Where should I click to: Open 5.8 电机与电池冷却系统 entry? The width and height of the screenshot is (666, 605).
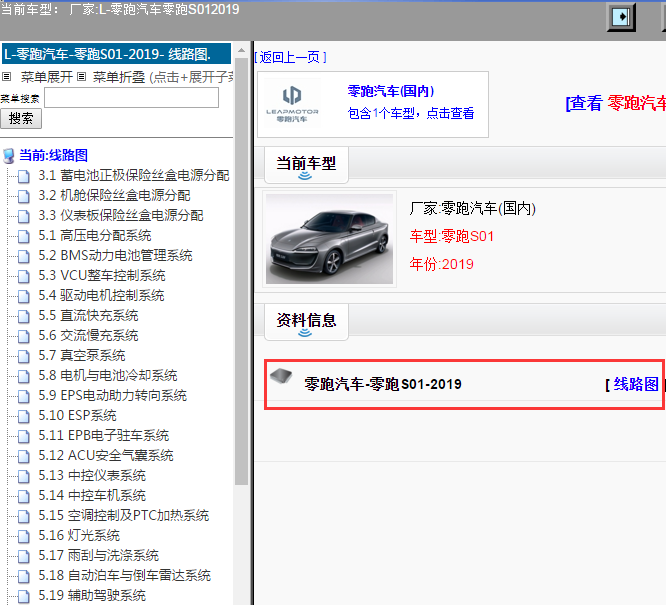click(108, 375)
